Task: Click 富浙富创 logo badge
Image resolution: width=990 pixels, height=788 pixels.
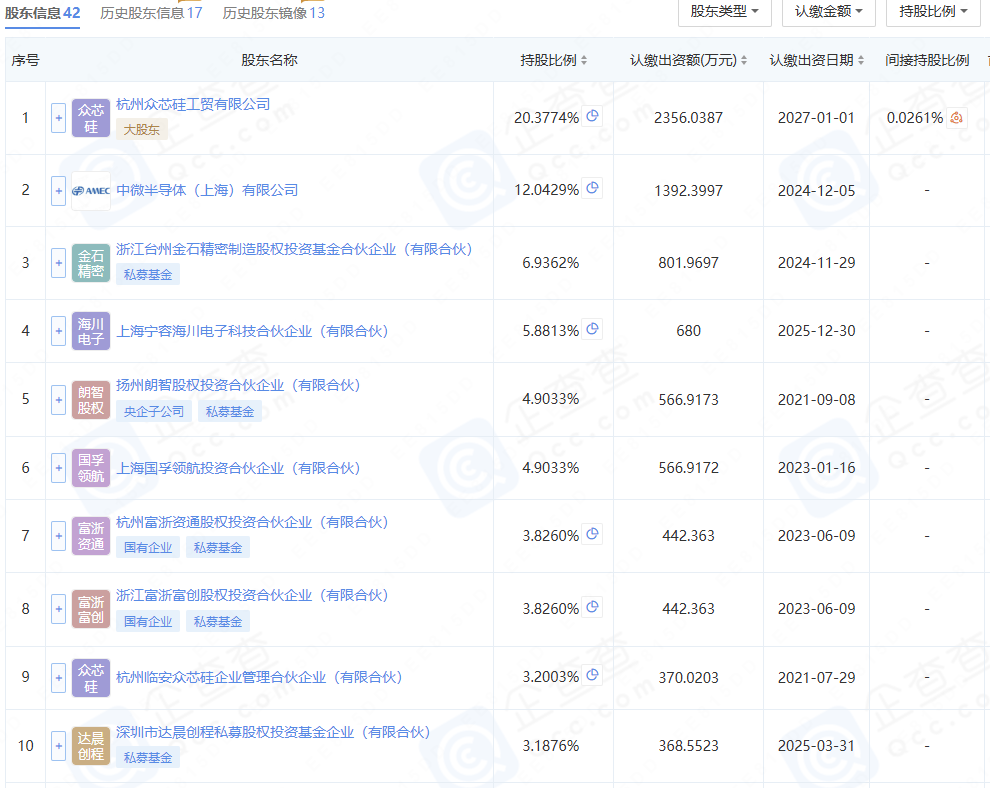Action: tap(91, 609)
